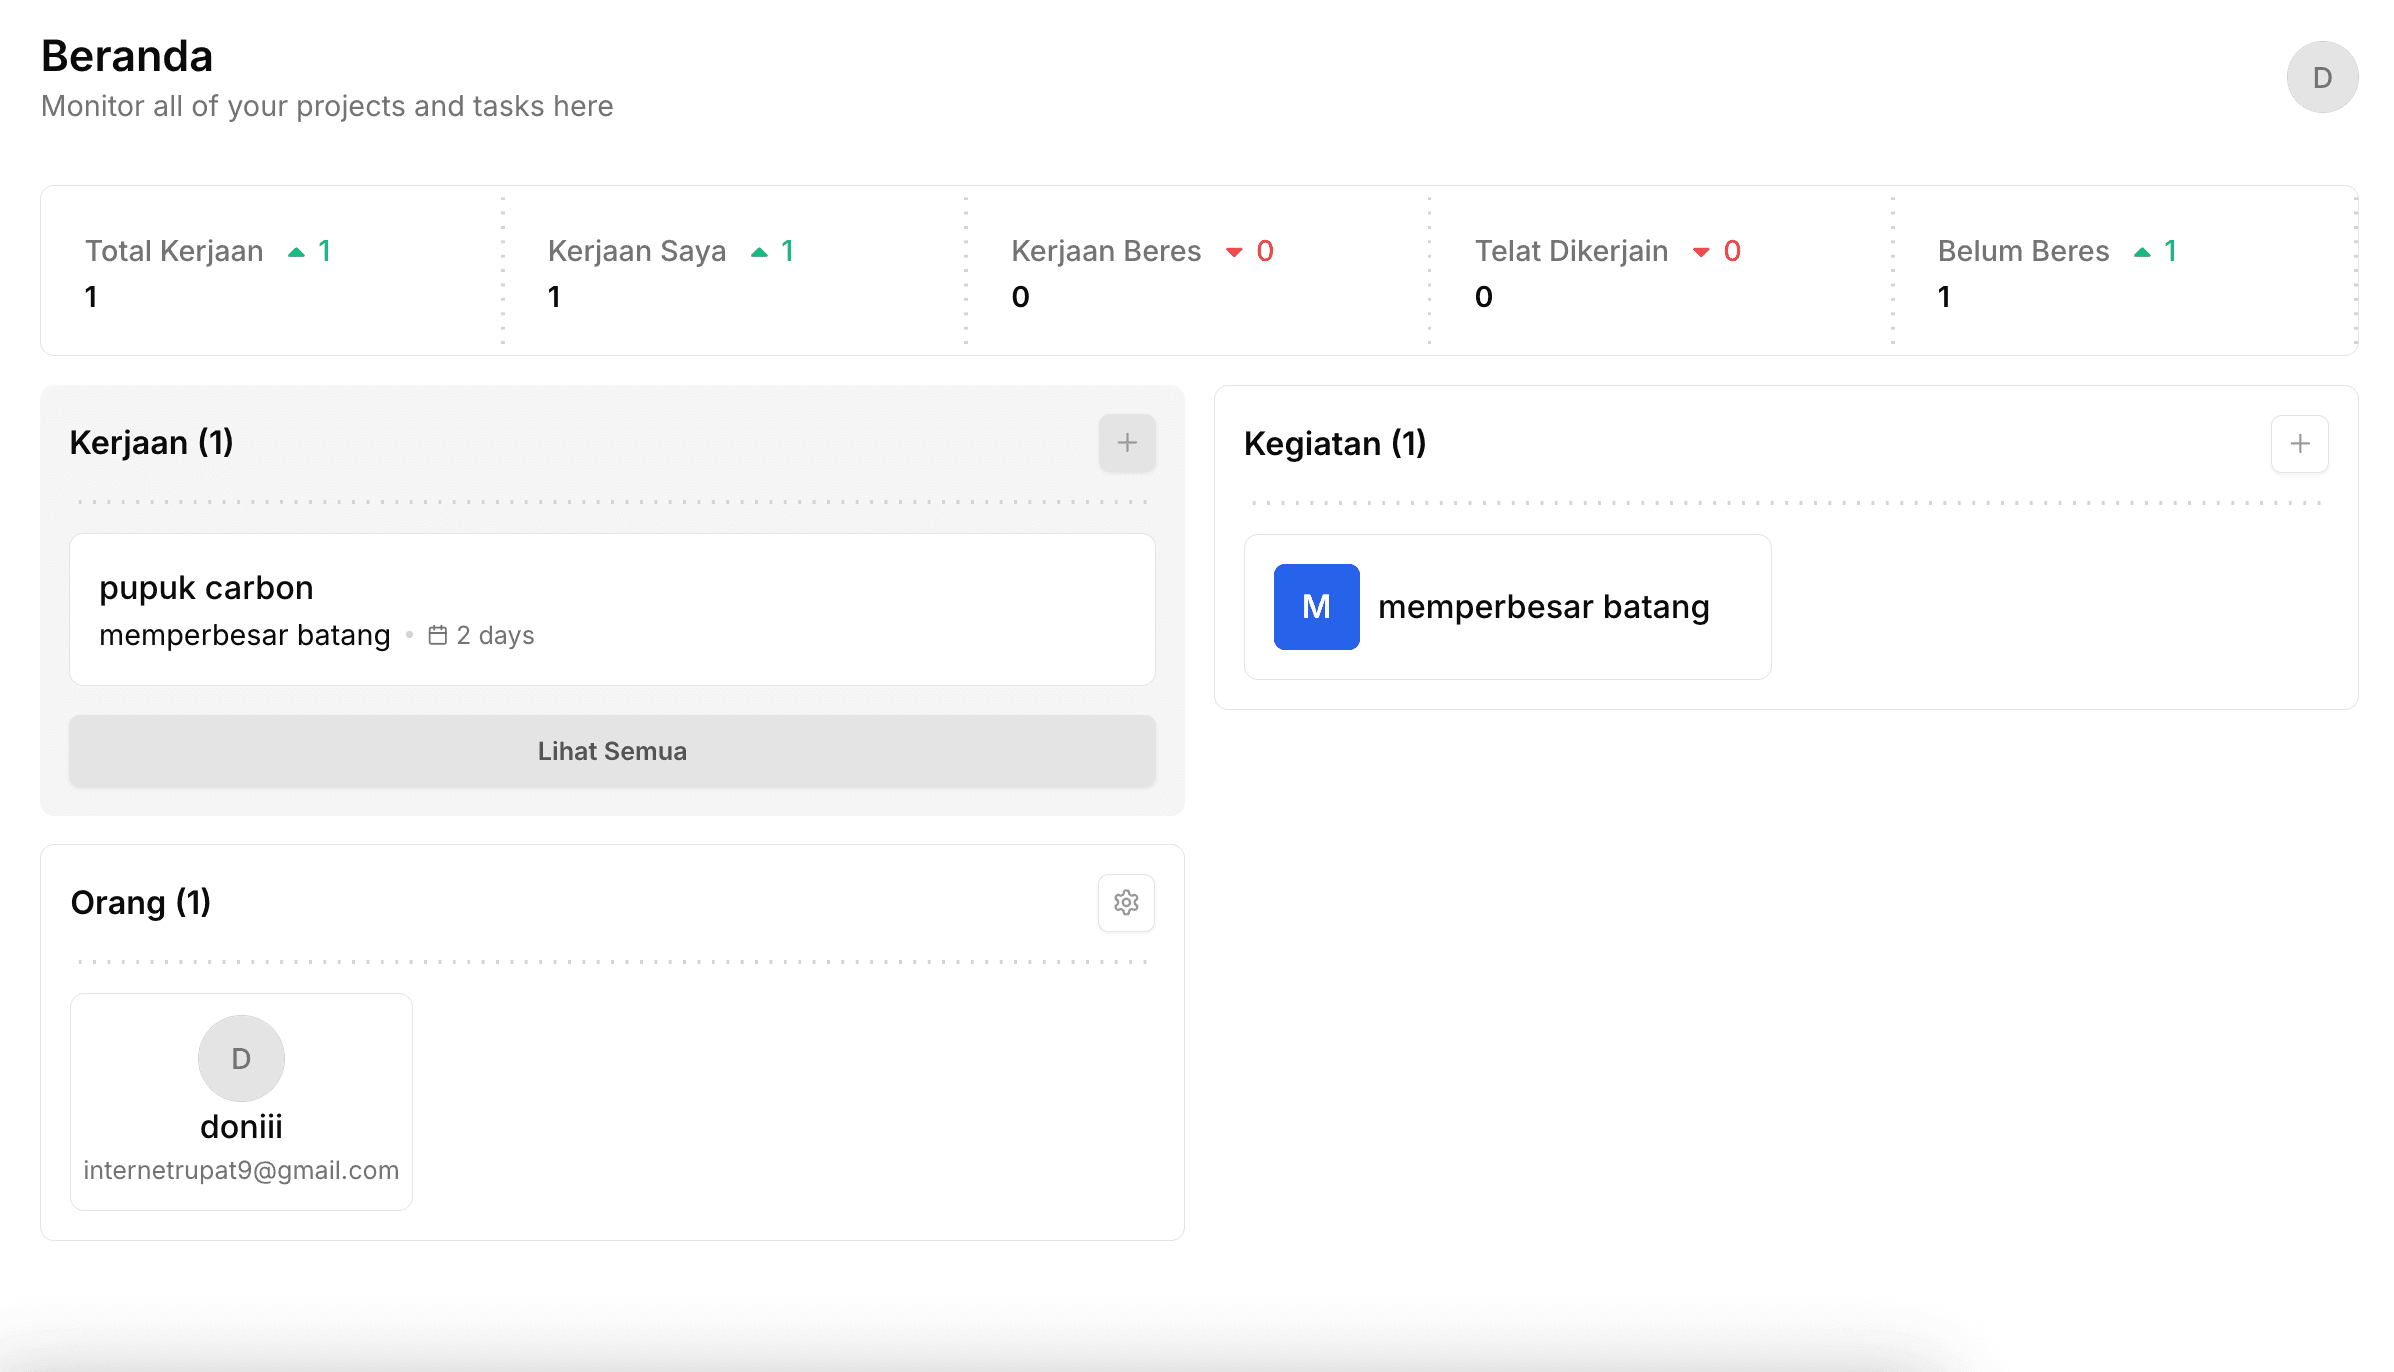Click the green arrow beside Kerjaan Saya

coord(758,251)
